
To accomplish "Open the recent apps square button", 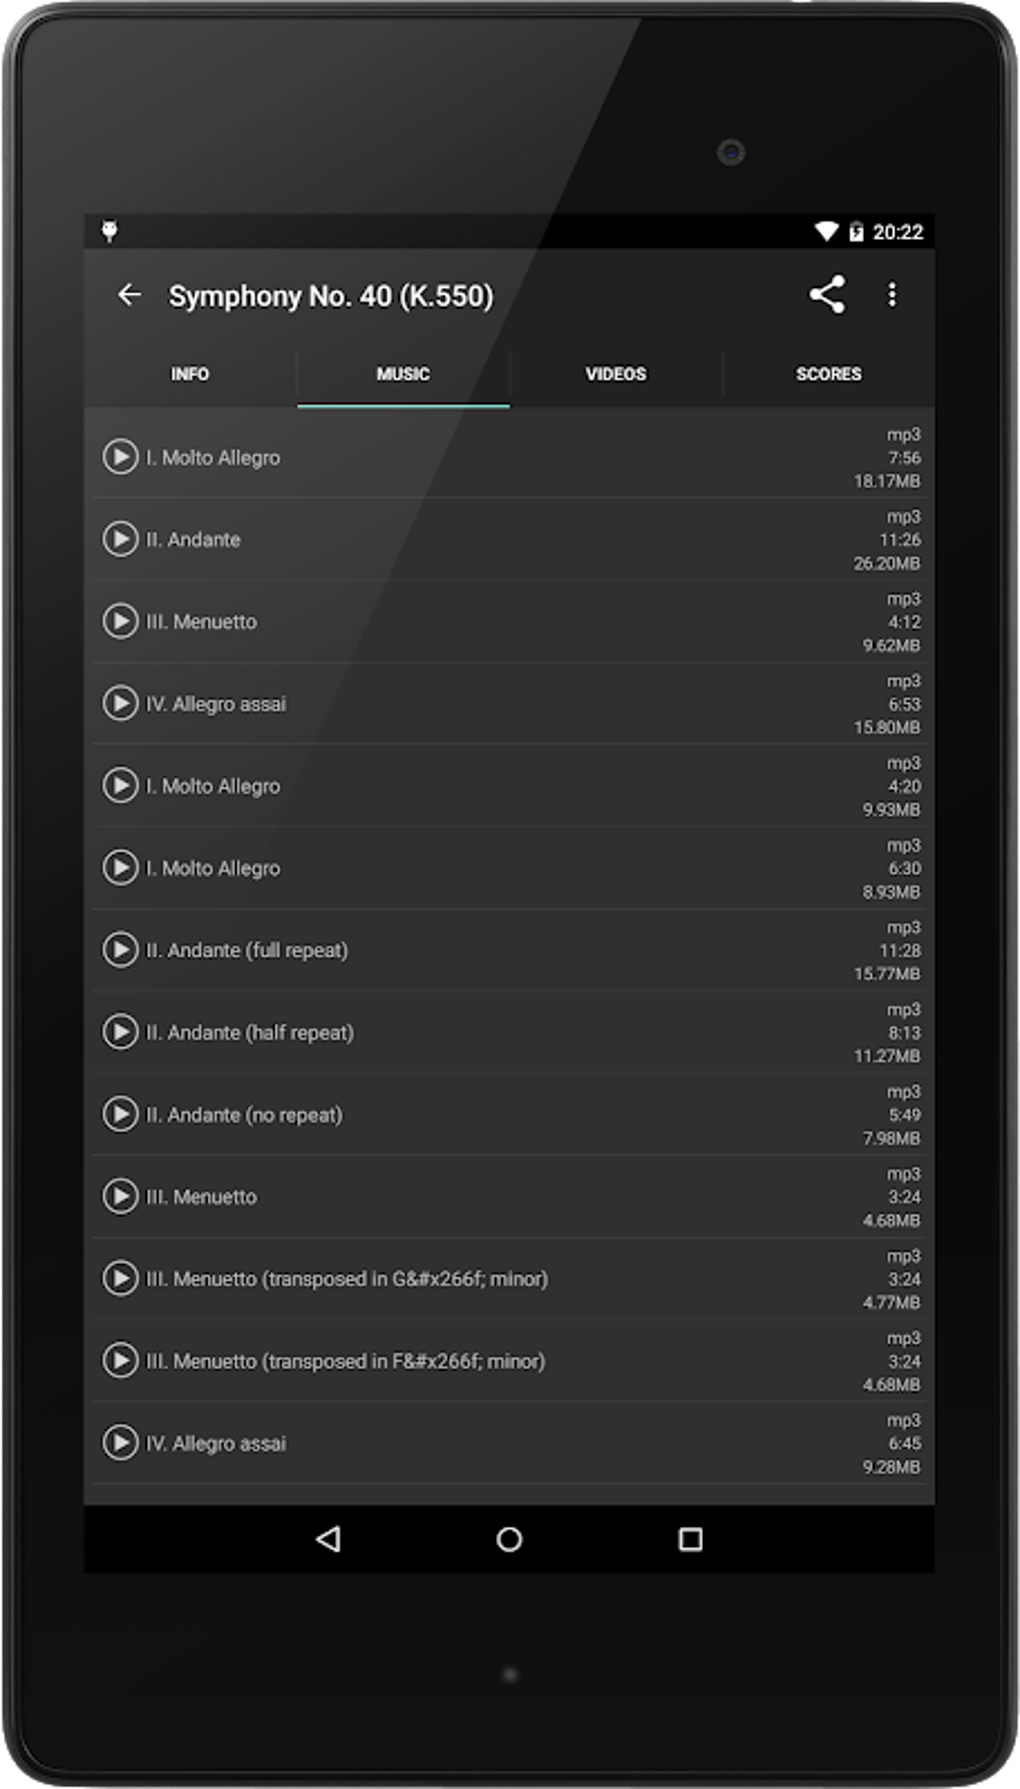I will tap(690, 1539).
